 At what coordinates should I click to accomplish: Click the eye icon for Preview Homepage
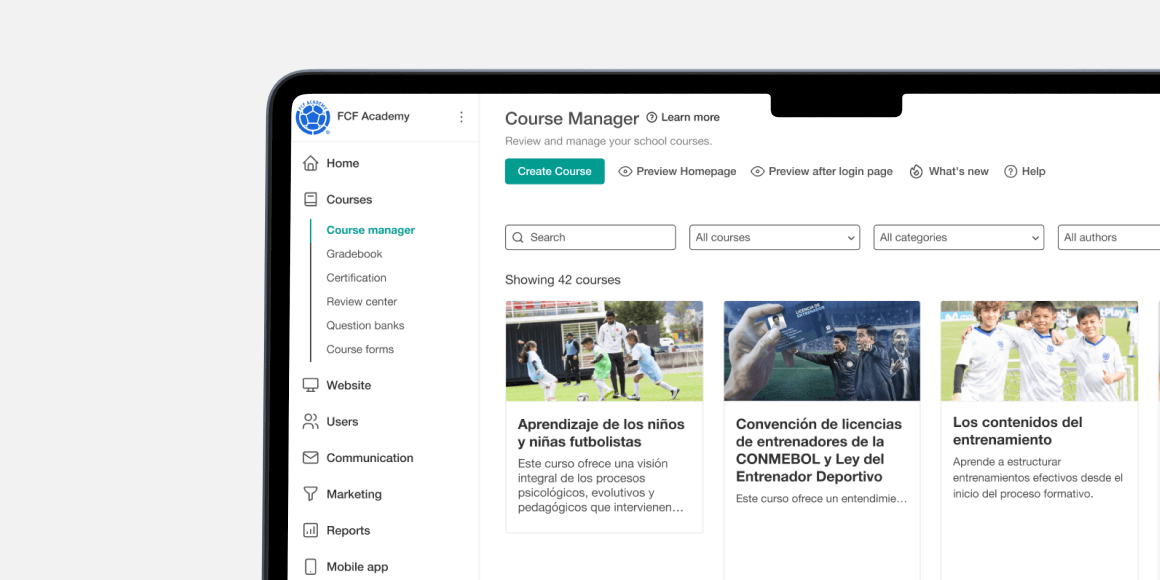point(625,172)
